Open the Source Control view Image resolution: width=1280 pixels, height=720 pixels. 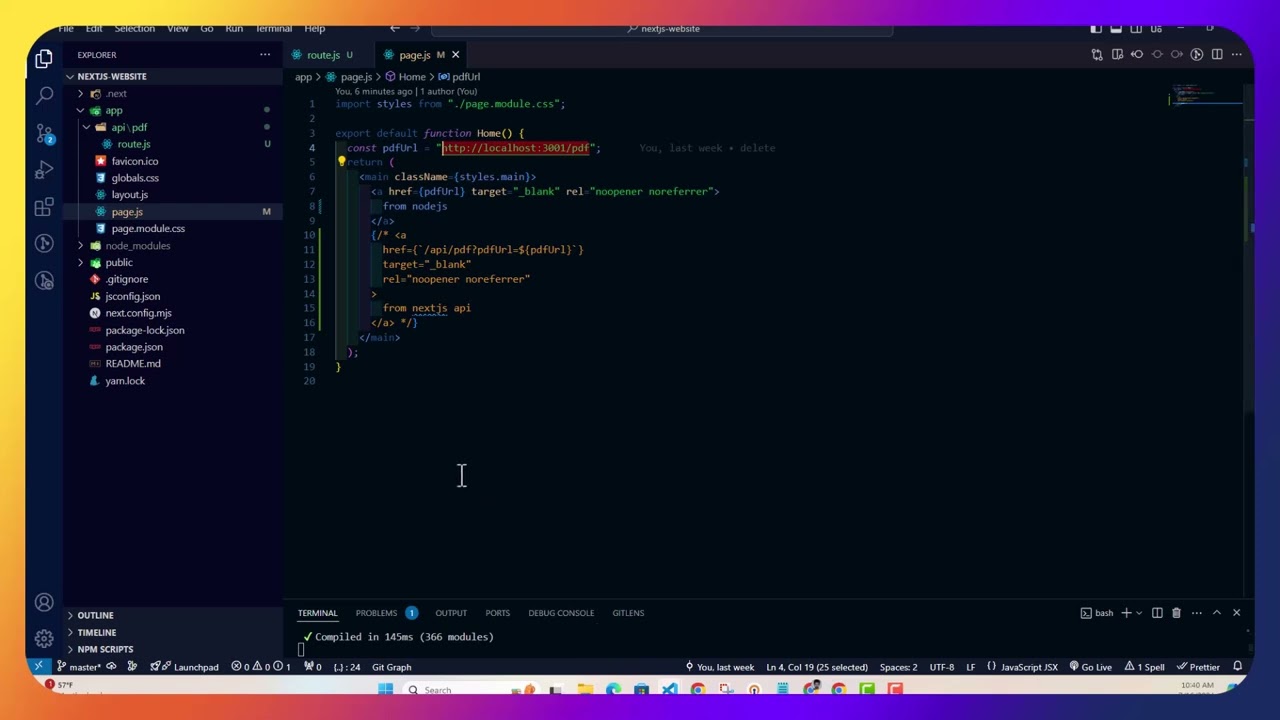coord(44,133)
